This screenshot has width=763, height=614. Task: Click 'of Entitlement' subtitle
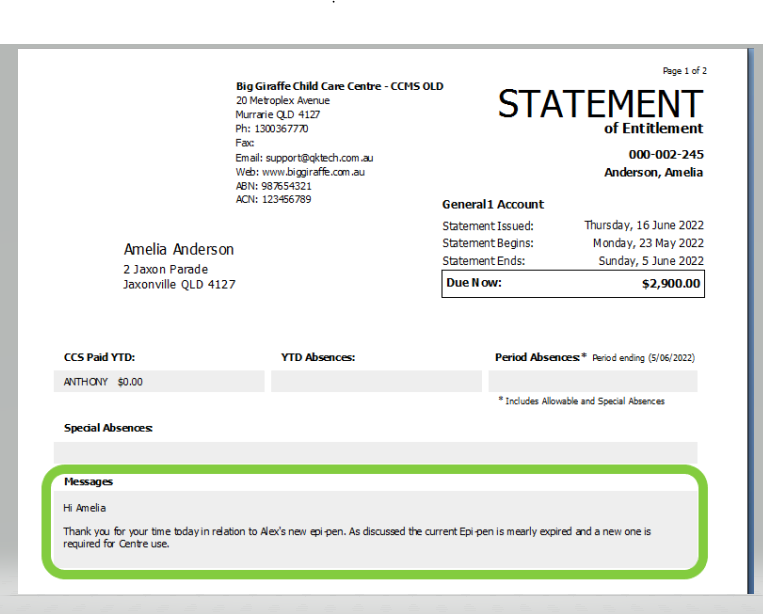click(654, 128)
